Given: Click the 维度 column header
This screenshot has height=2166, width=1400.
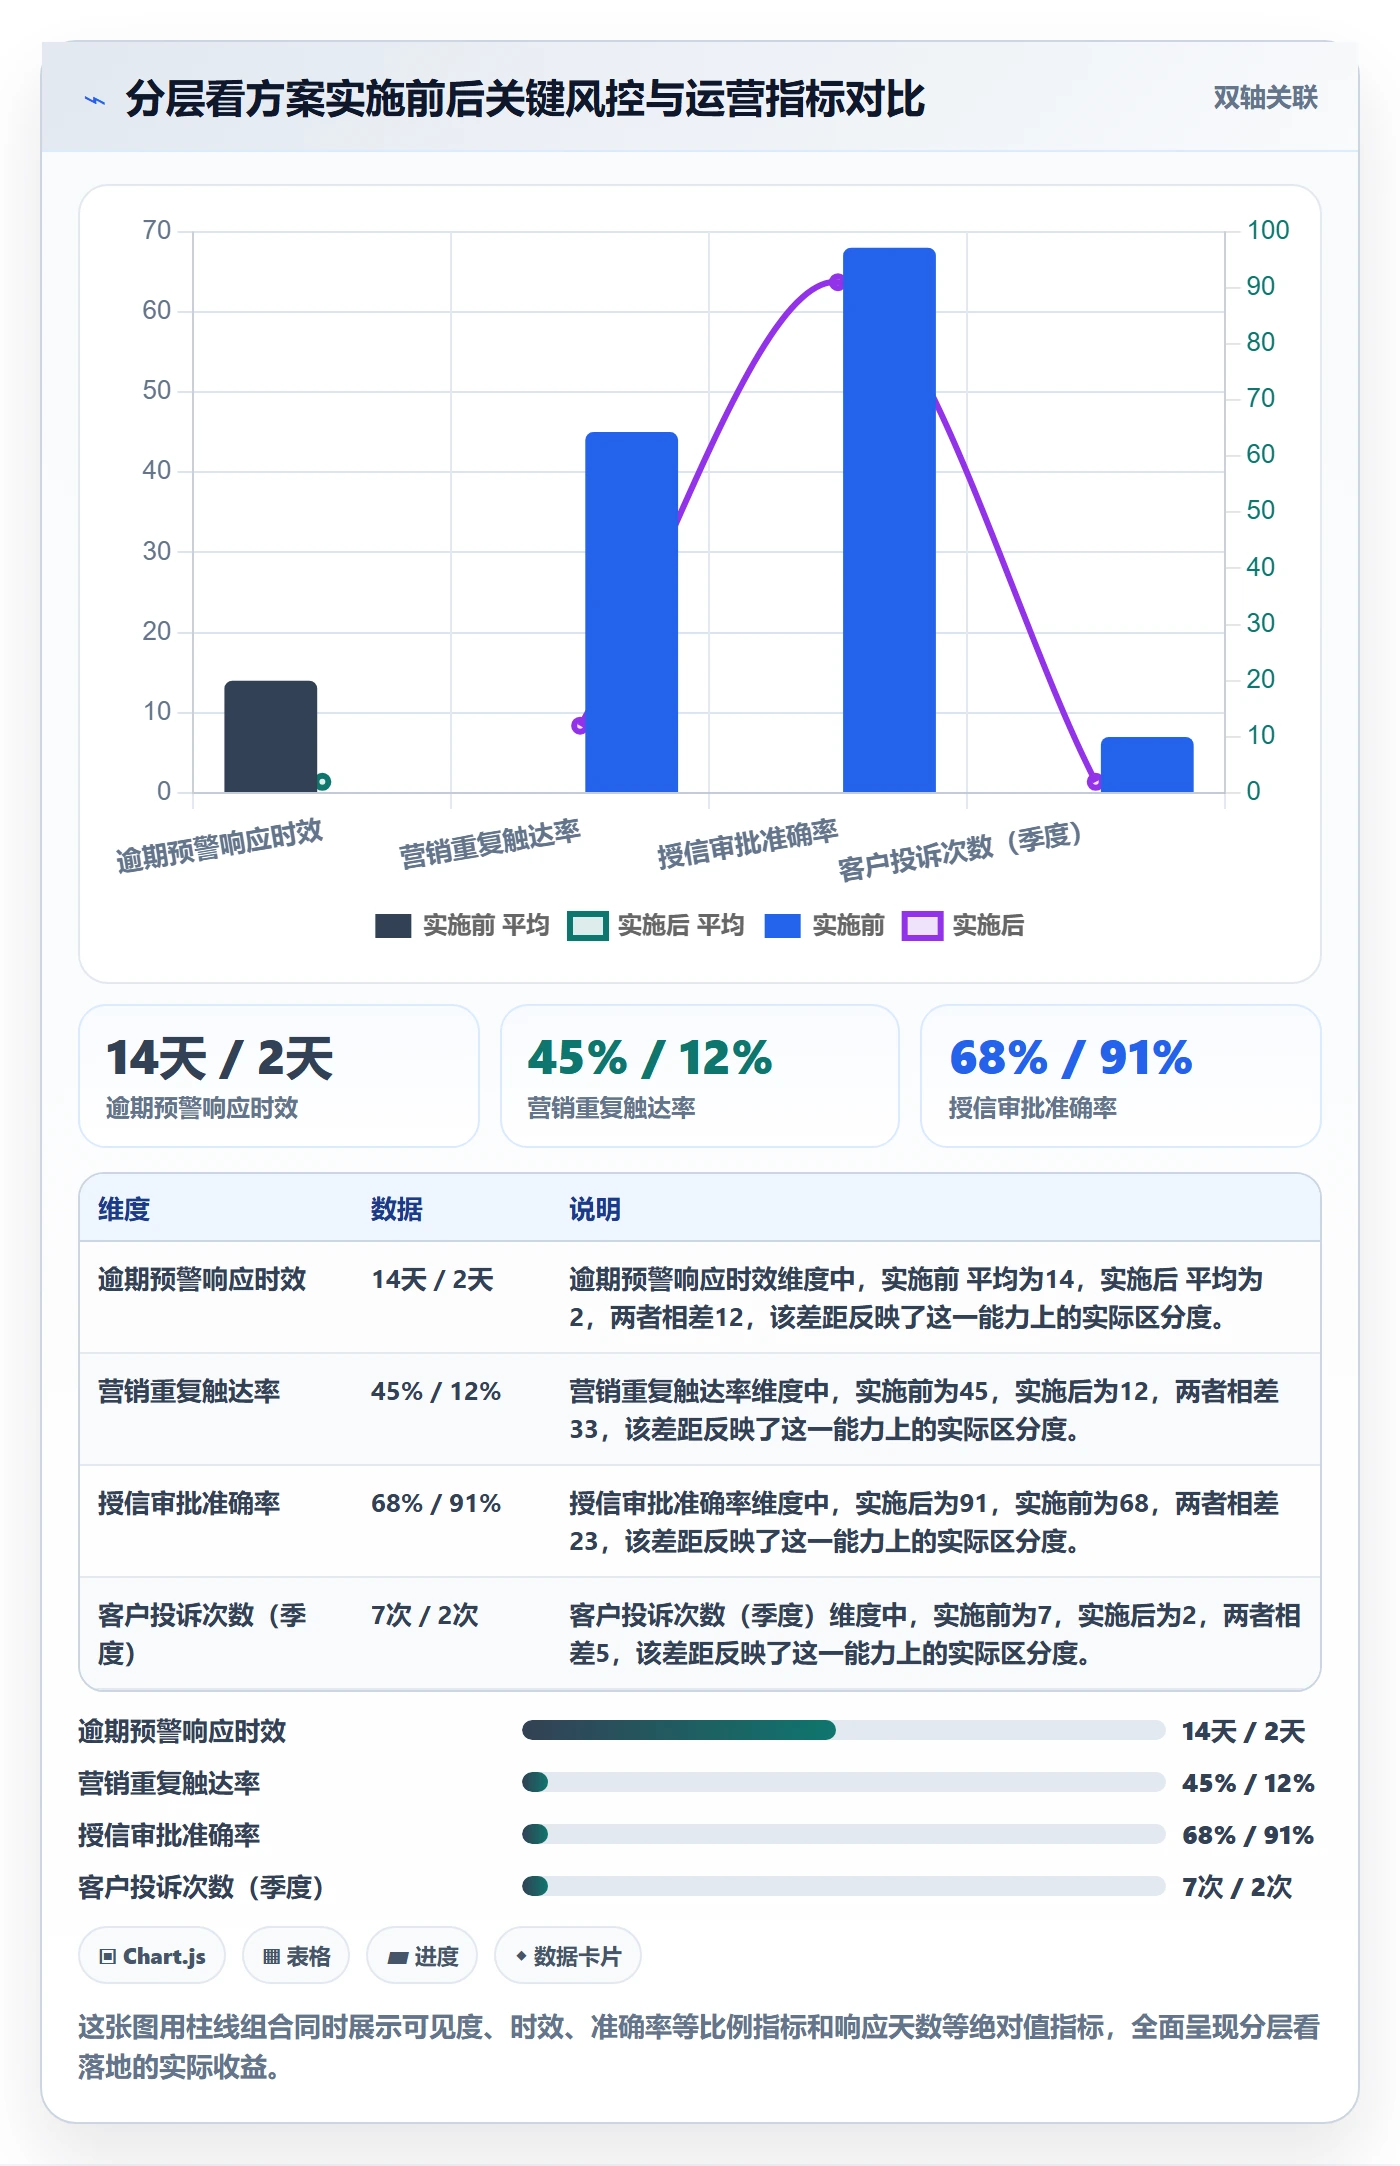Looking at the screenshot, I should (124, 1209).
